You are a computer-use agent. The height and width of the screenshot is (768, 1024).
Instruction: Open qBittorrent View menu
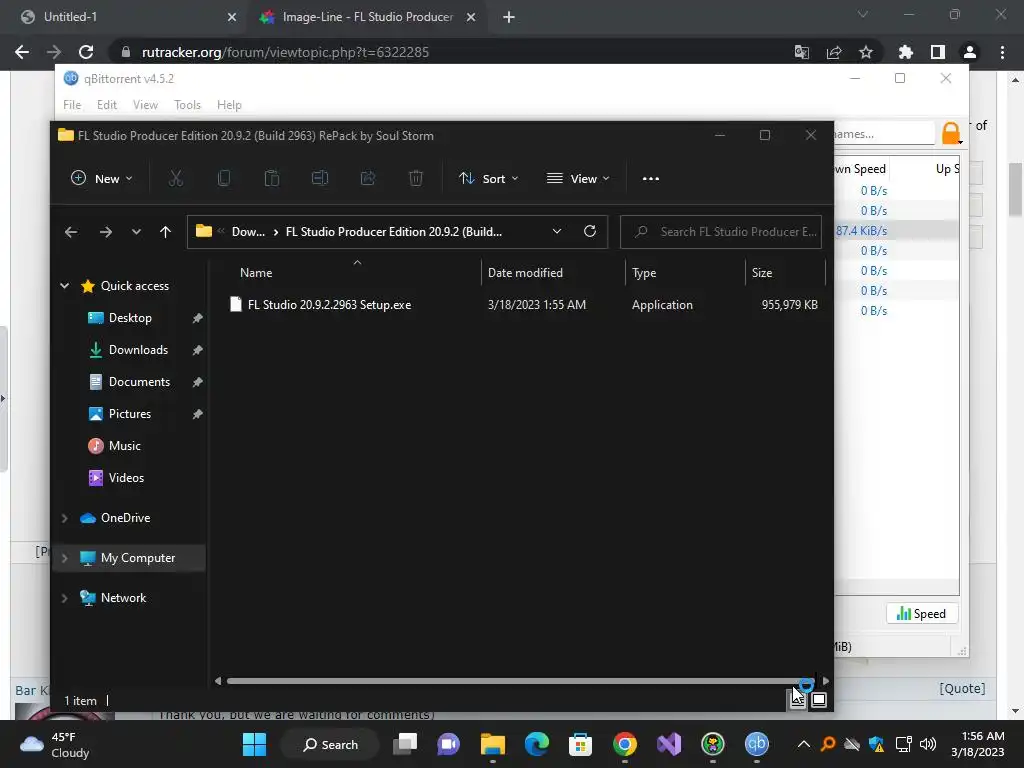pos(145,104)
